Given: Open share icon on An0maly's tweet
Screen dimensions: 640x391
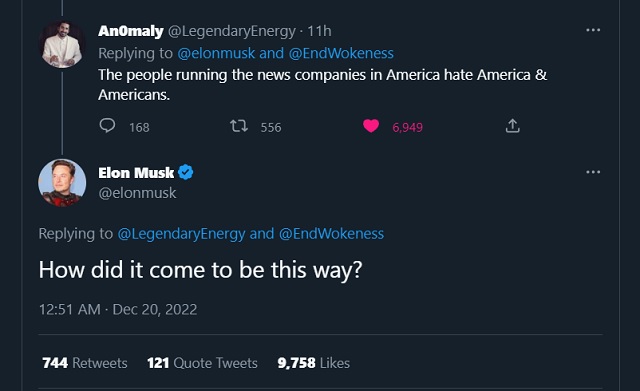Looking at the screenshot, I should [513, 126].
